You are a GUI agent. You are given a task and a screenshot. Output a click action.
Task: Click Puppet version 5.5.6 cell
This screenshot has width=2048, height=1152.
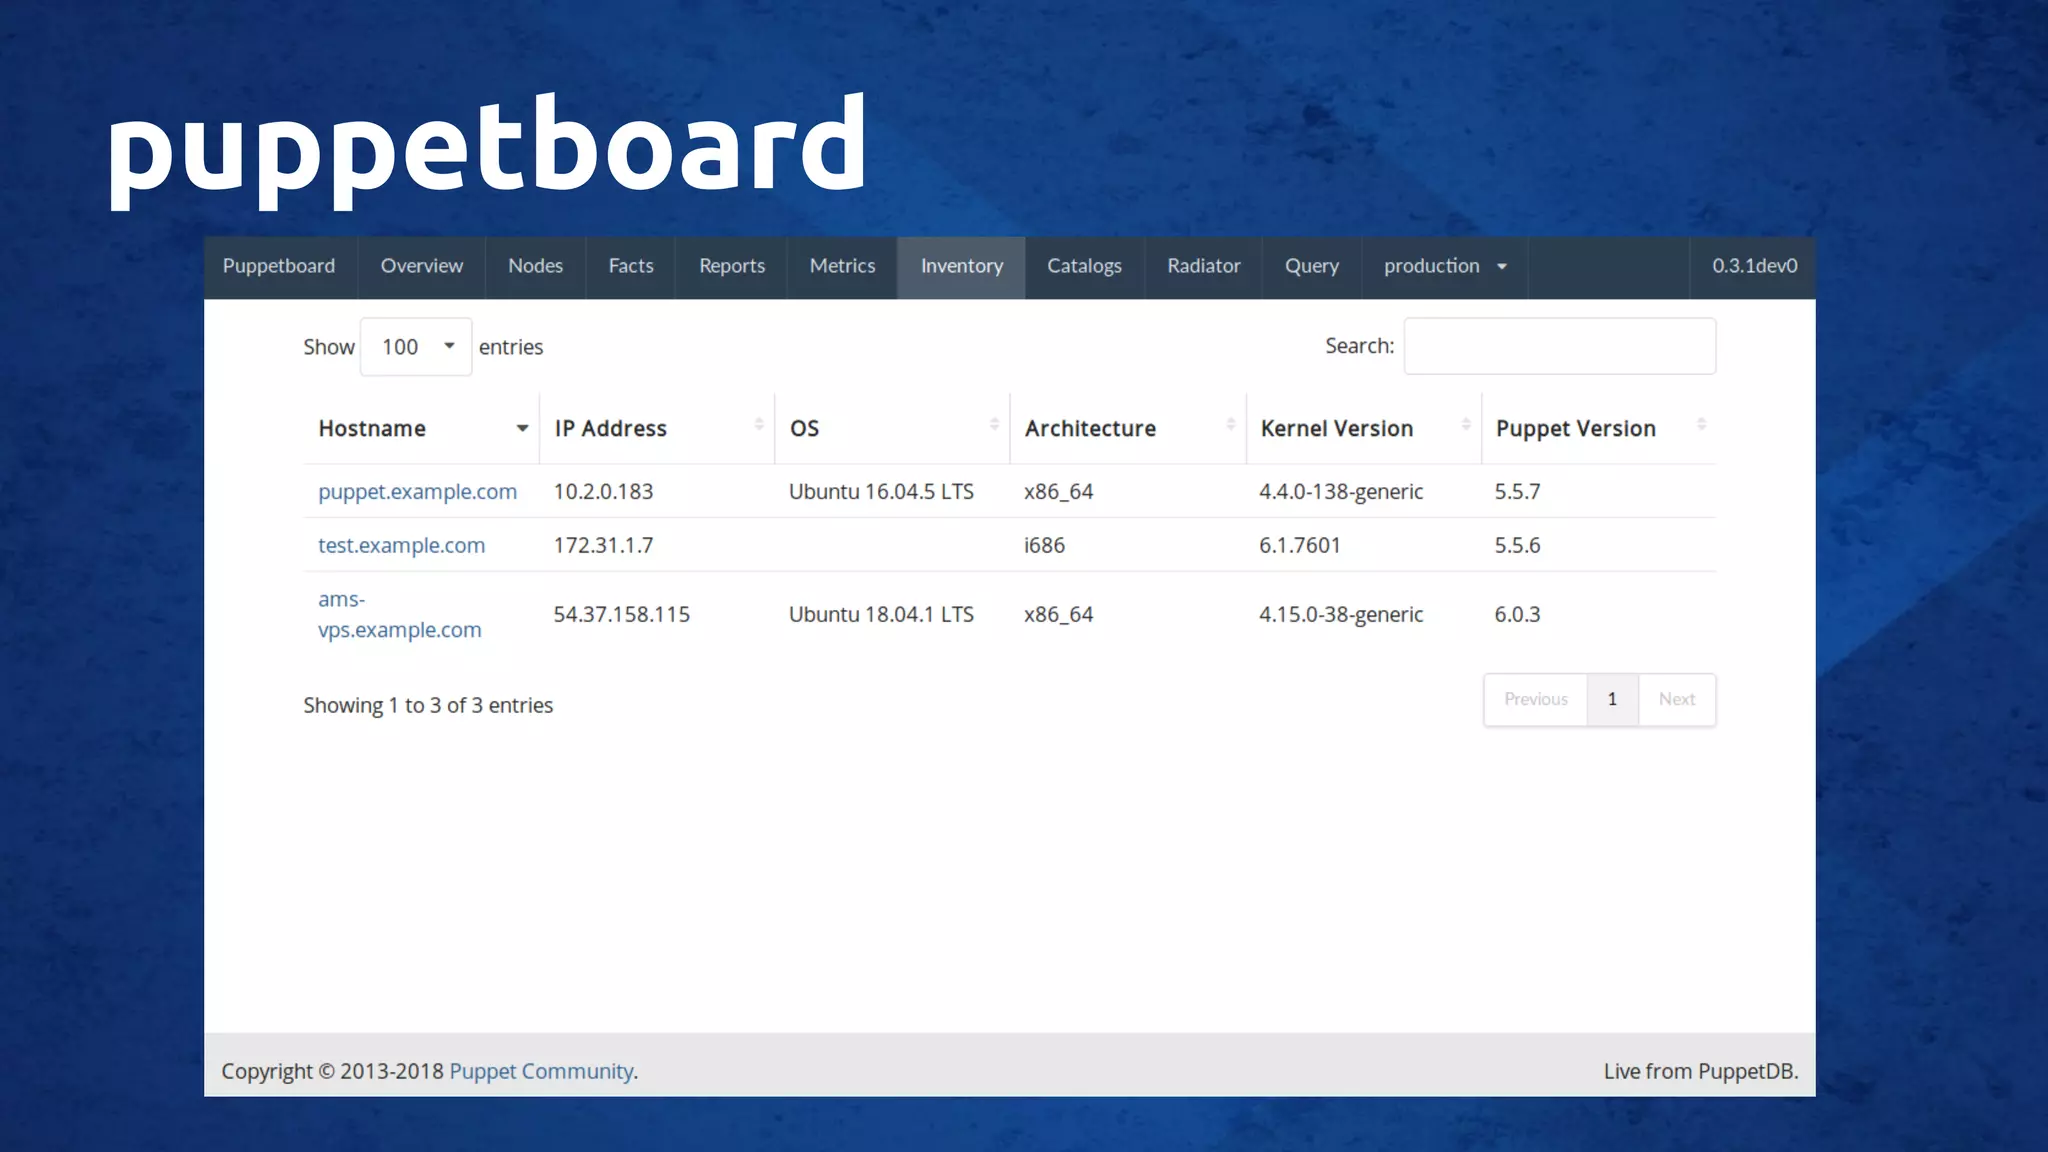pos(1518,546)
